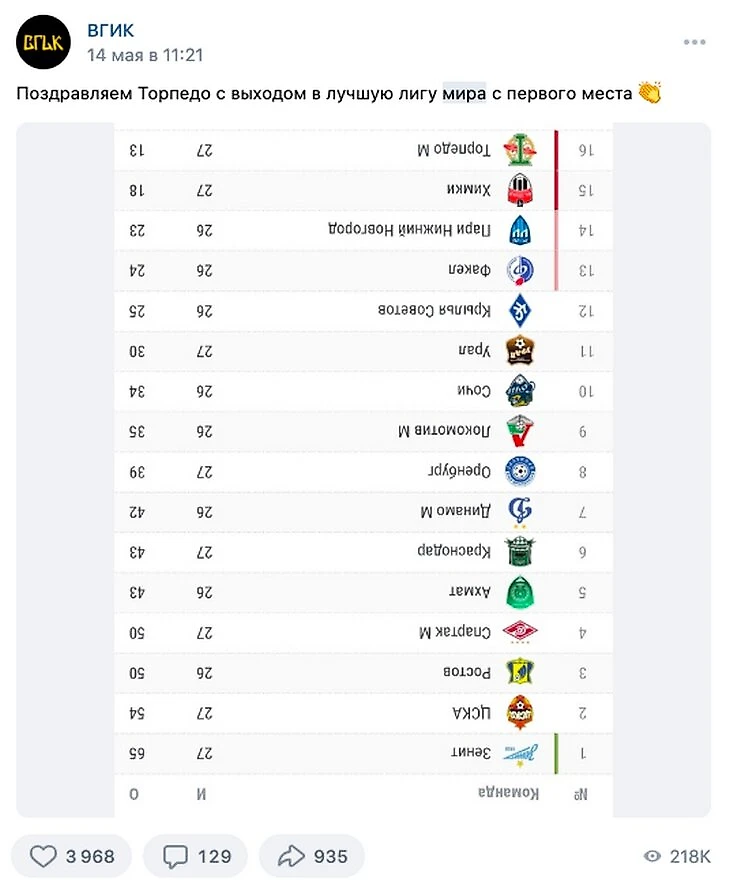Click the Ростов club logo

pos(520,672)
